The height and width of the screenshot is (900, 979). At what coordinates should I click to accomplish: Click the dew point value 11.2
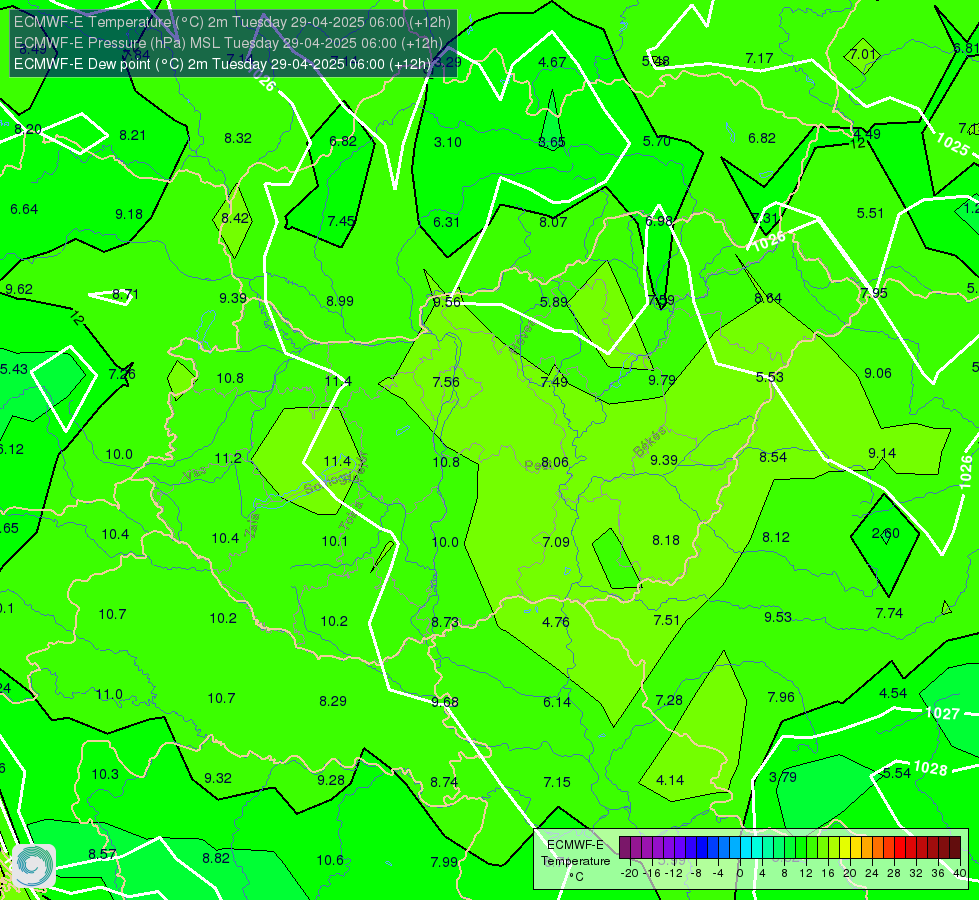click(228, 458)
